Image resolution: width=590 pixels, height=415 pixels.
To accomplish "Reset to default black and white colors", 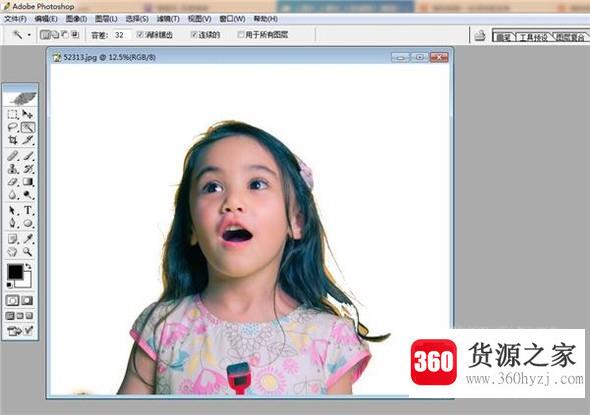I will (9, 285).
